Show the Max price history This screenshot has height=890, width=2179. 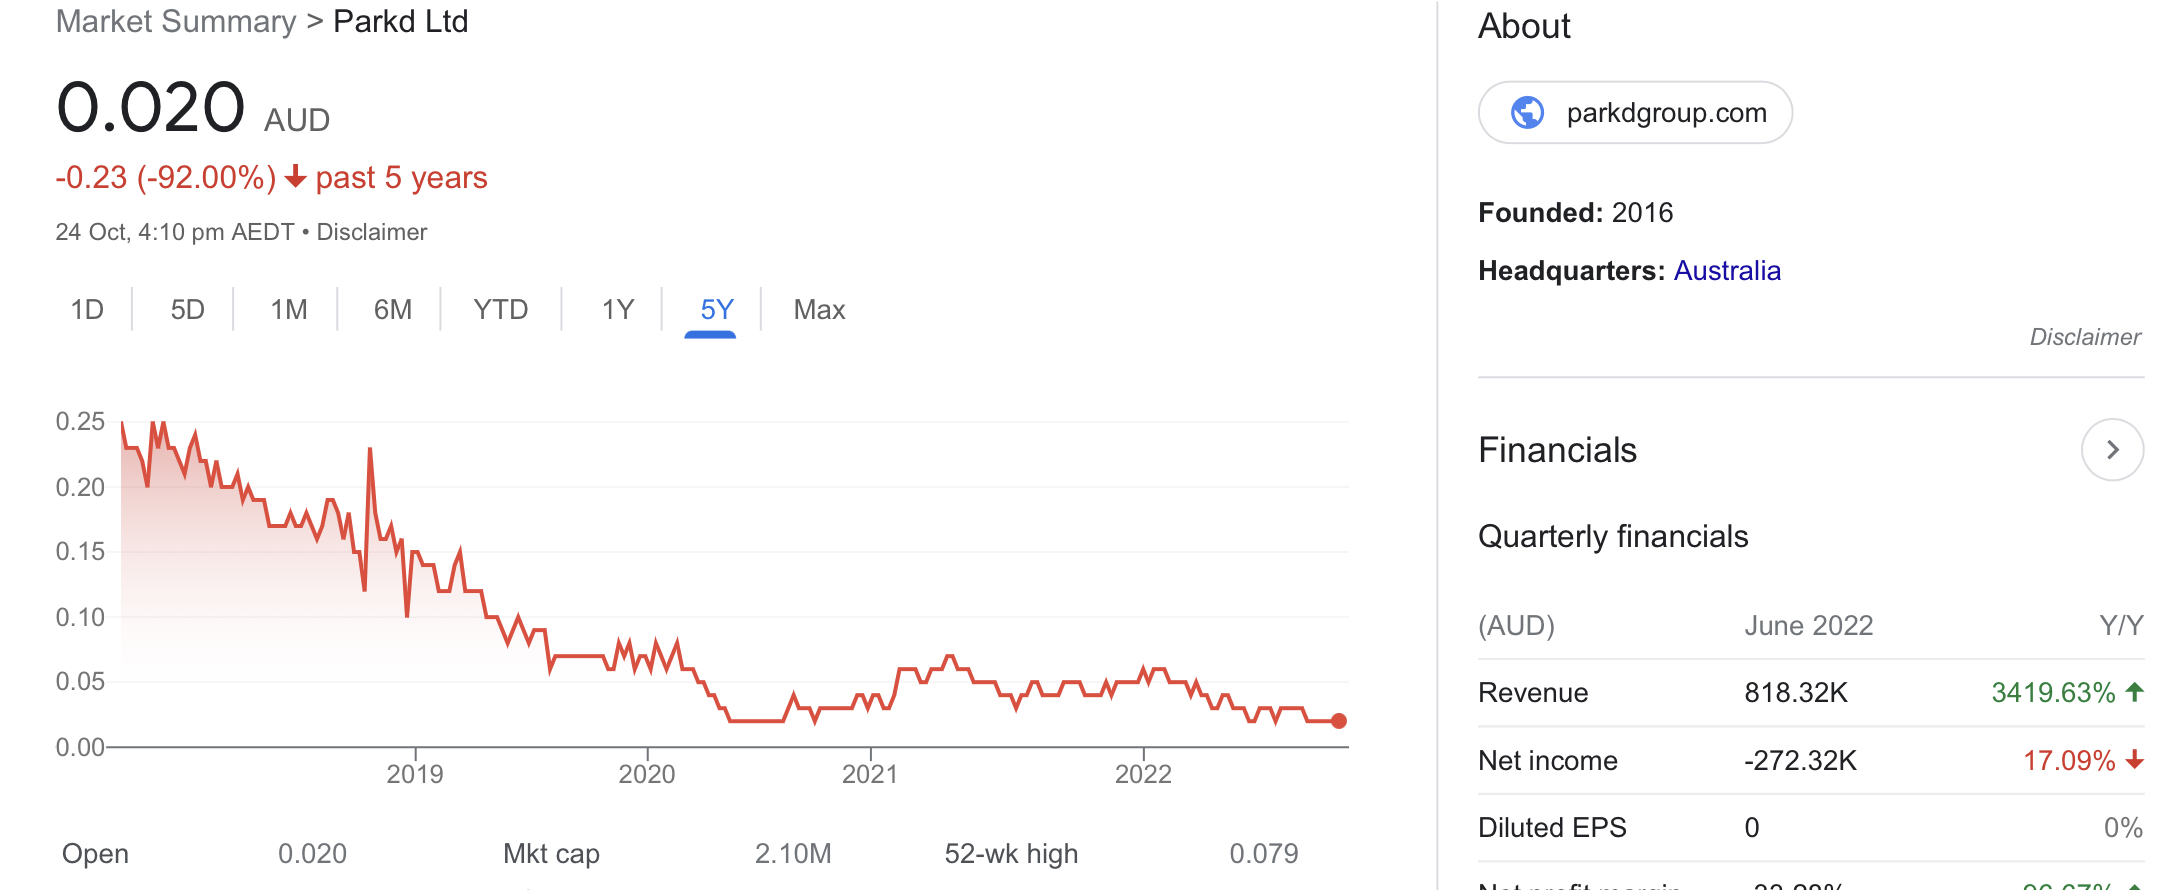point(819,310)
